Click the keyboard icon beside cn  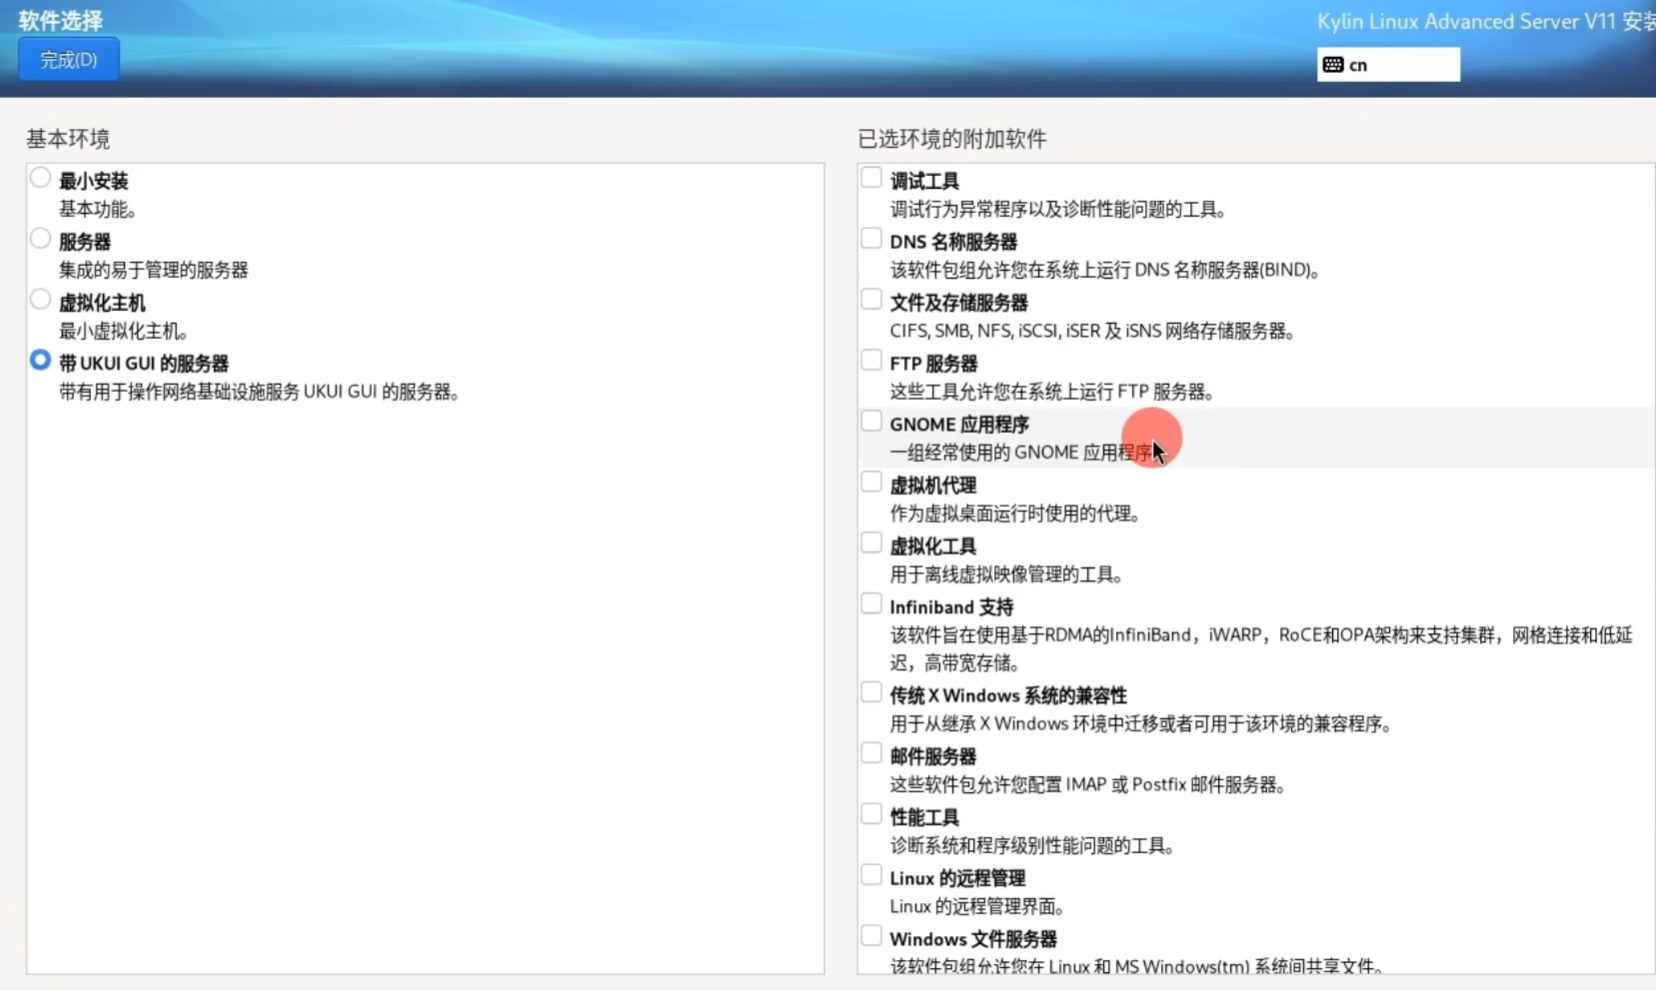(1333, 65)
